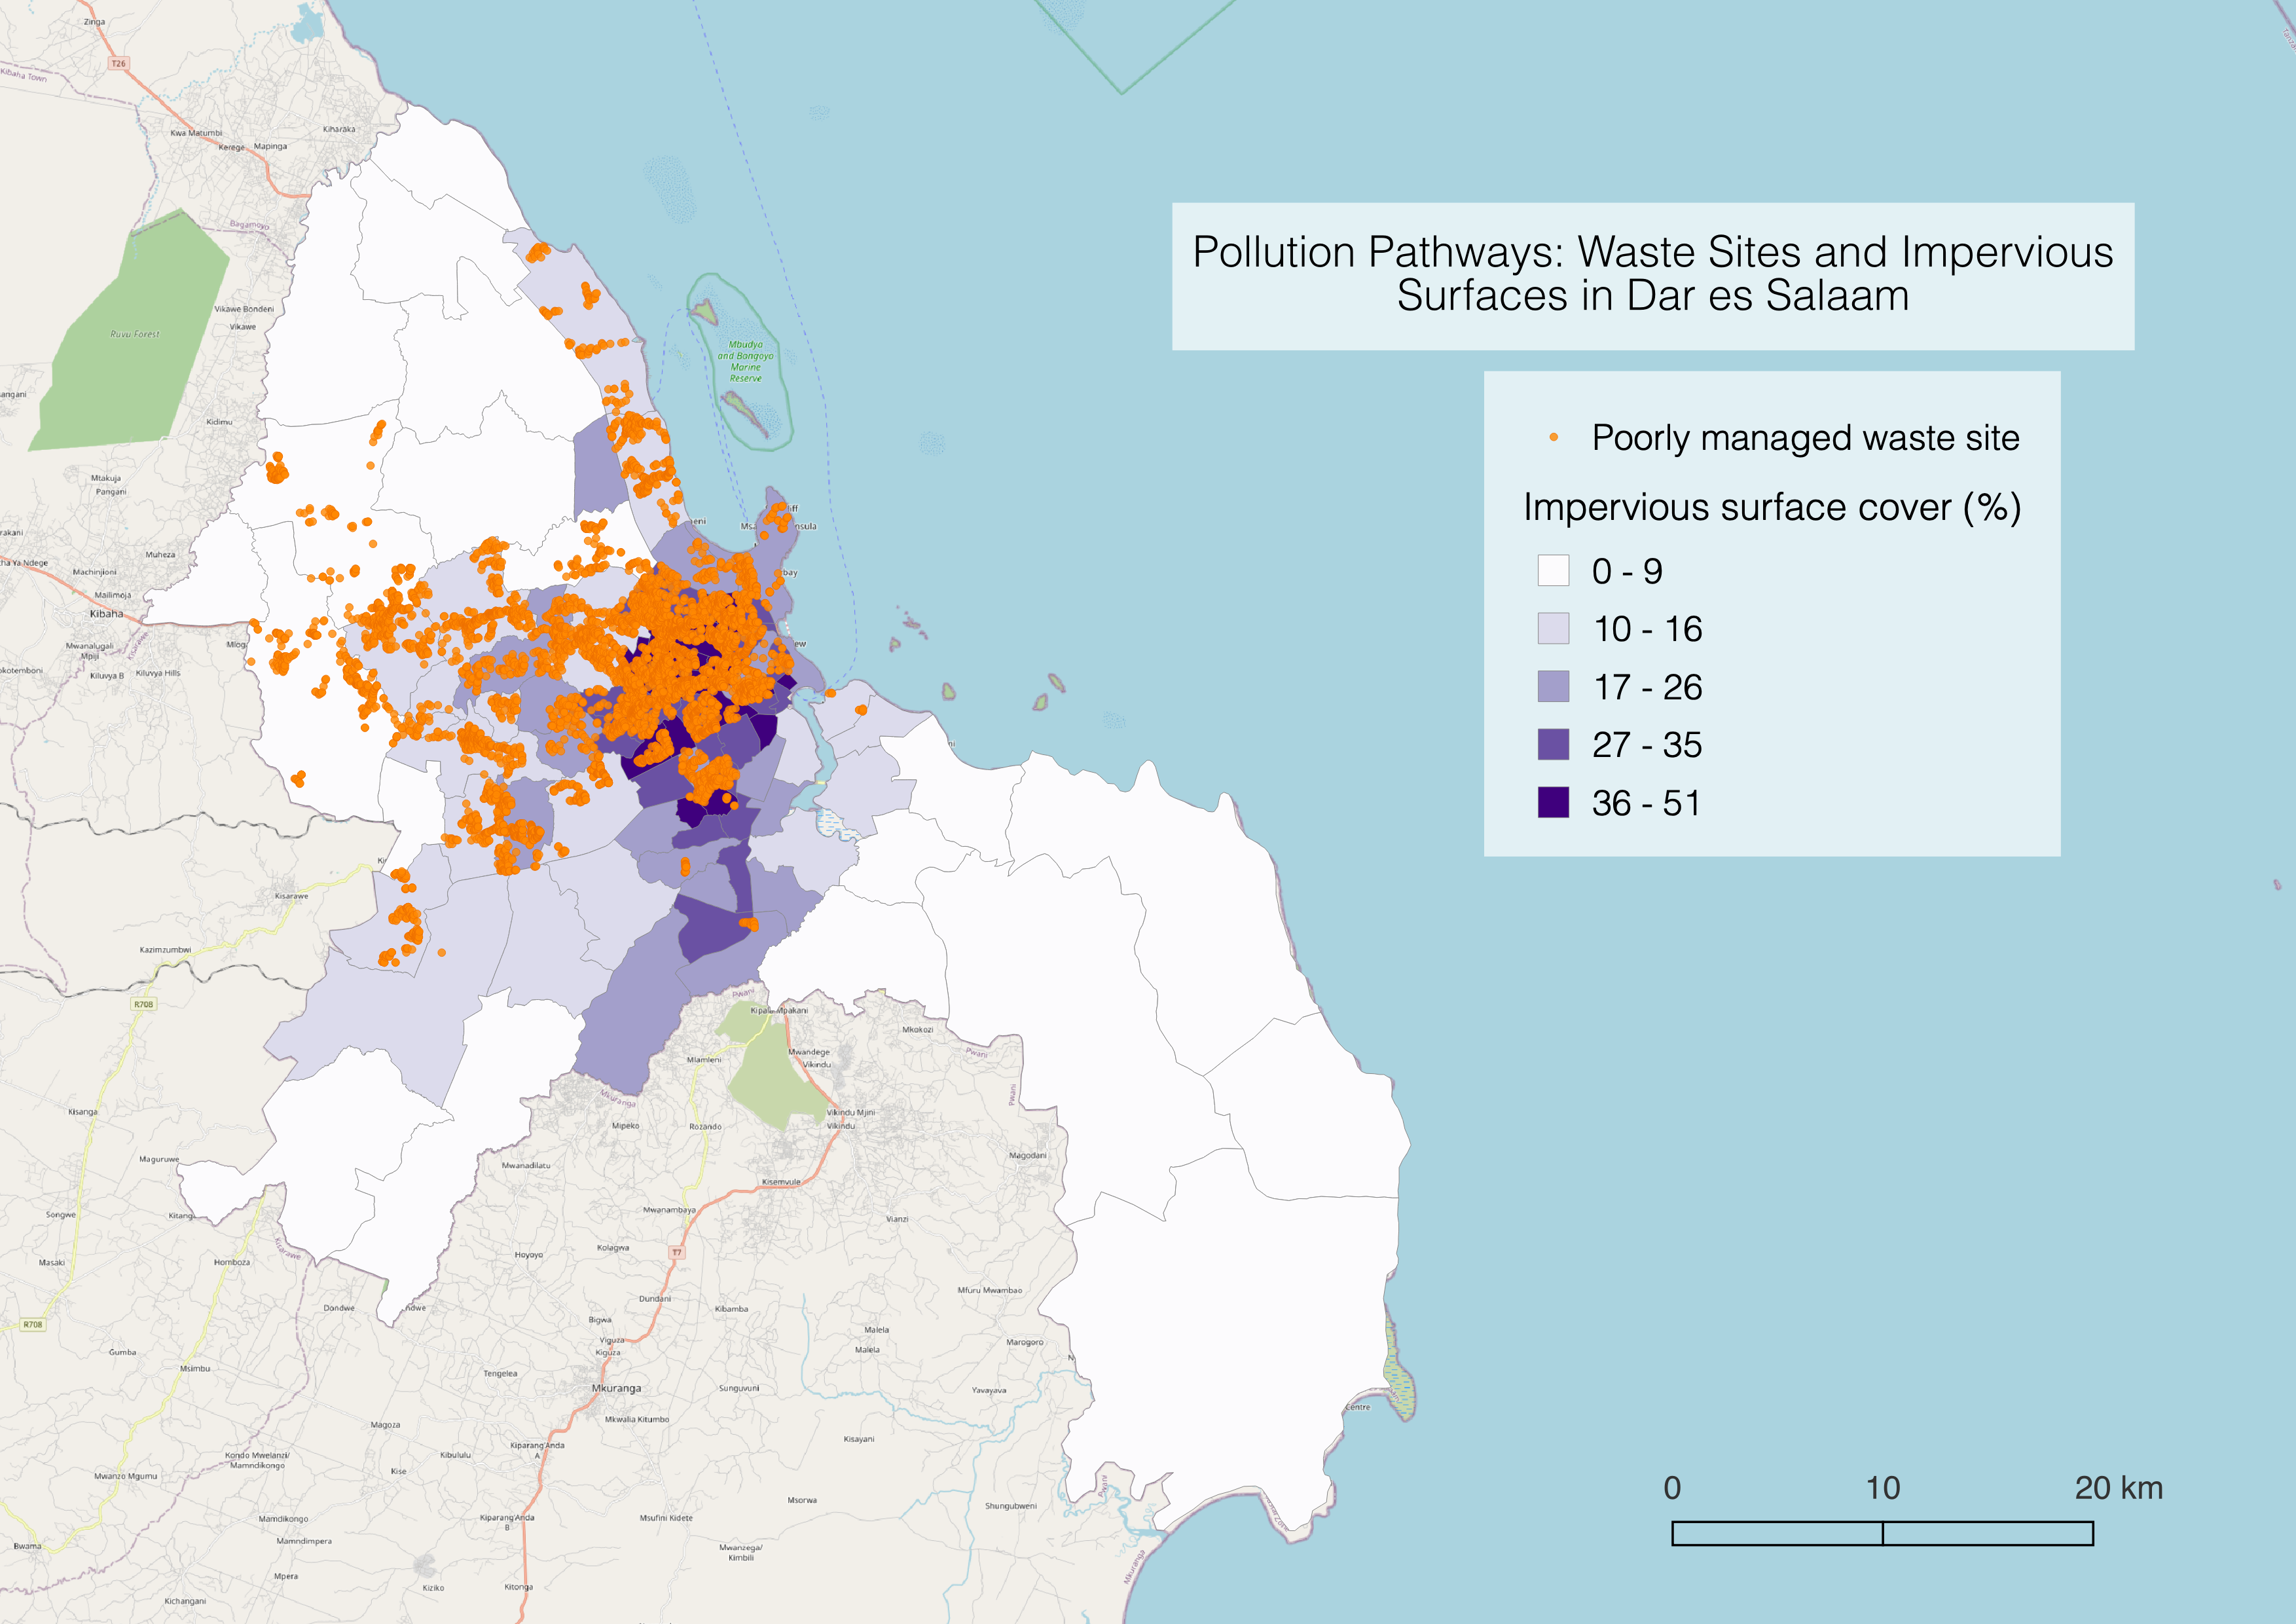Click the 'Mkuranga' town label
Image resolution: width=2296 pixels, height=1624 pixels.
click(x=616, y=1388)
